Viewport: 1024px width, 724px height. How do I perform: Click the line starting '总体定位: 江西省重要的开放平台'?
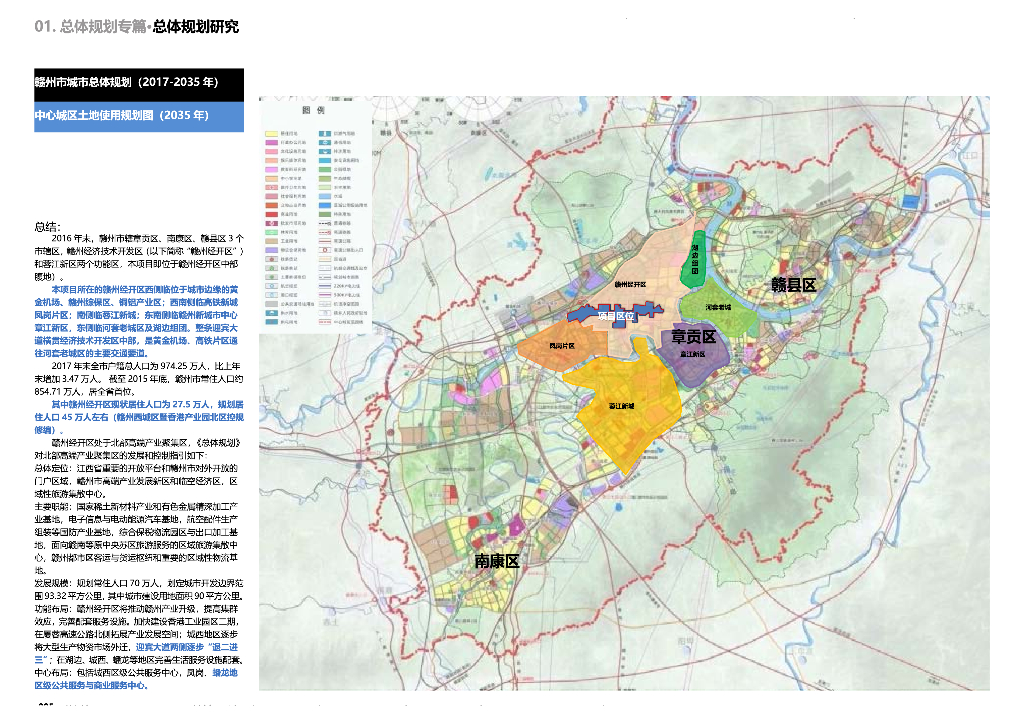pyautogui.click(x=136, y=469)
